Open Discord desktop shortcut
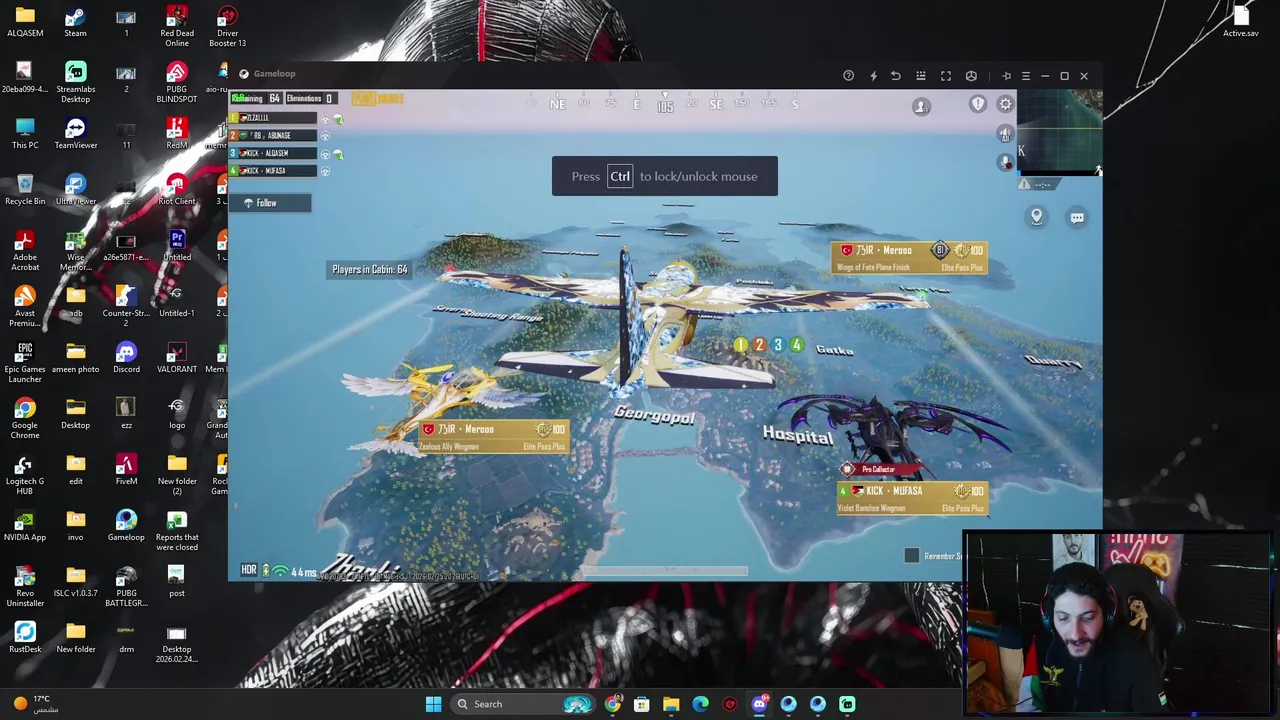The height and width of the screenshot is (720, 1280). point(126,358)
